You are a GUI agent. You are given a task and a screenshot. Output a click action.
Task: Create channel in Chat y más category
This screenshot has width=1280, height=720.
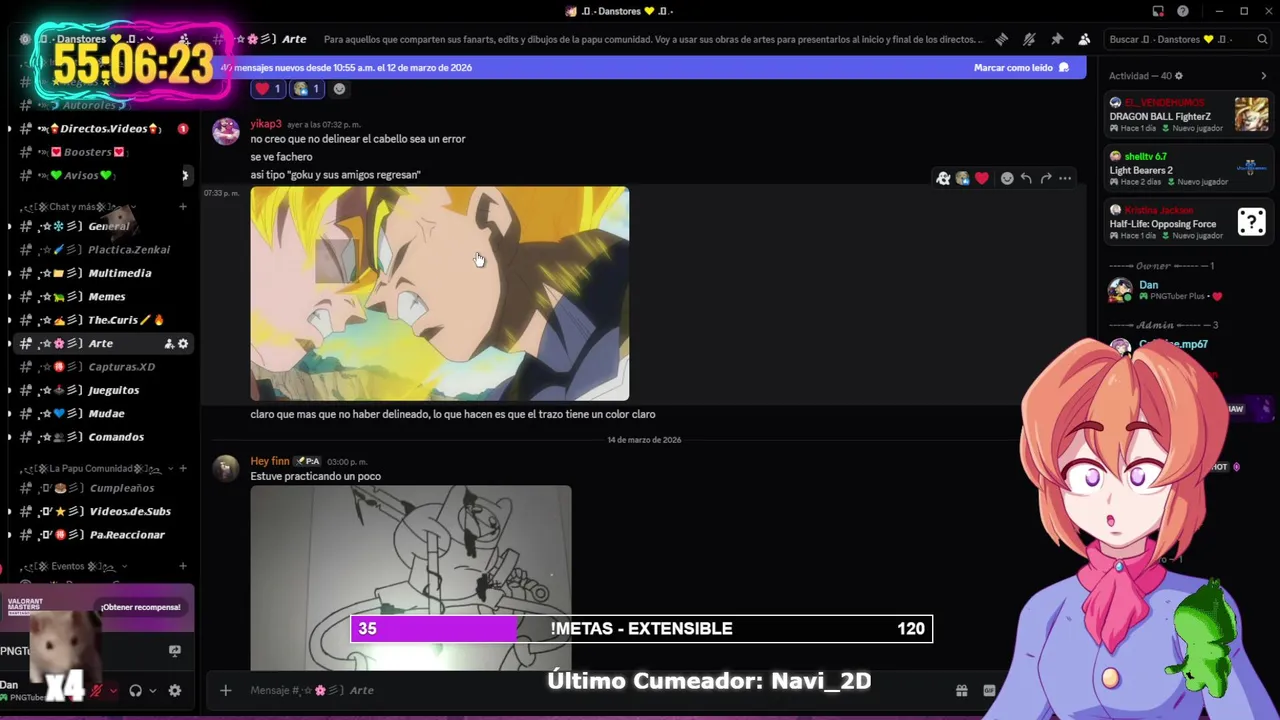pyautogui.click(x=183, y=206)
